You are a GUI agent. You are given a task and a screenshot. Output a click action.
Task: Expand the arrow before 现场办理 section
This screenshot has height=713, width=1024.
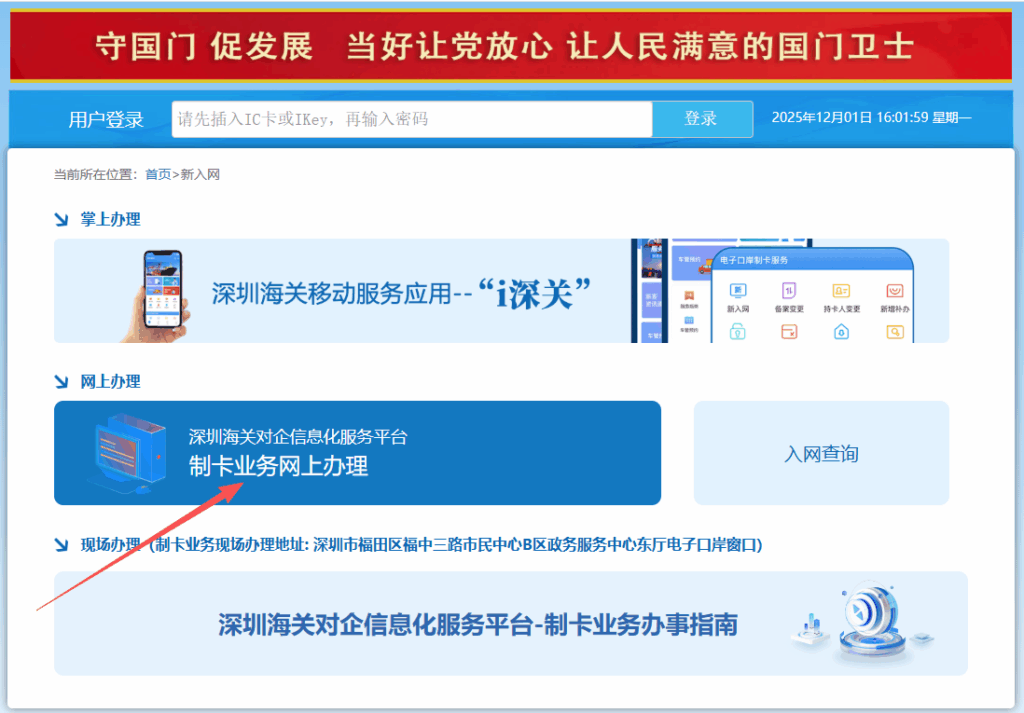[x=60, y=545]
